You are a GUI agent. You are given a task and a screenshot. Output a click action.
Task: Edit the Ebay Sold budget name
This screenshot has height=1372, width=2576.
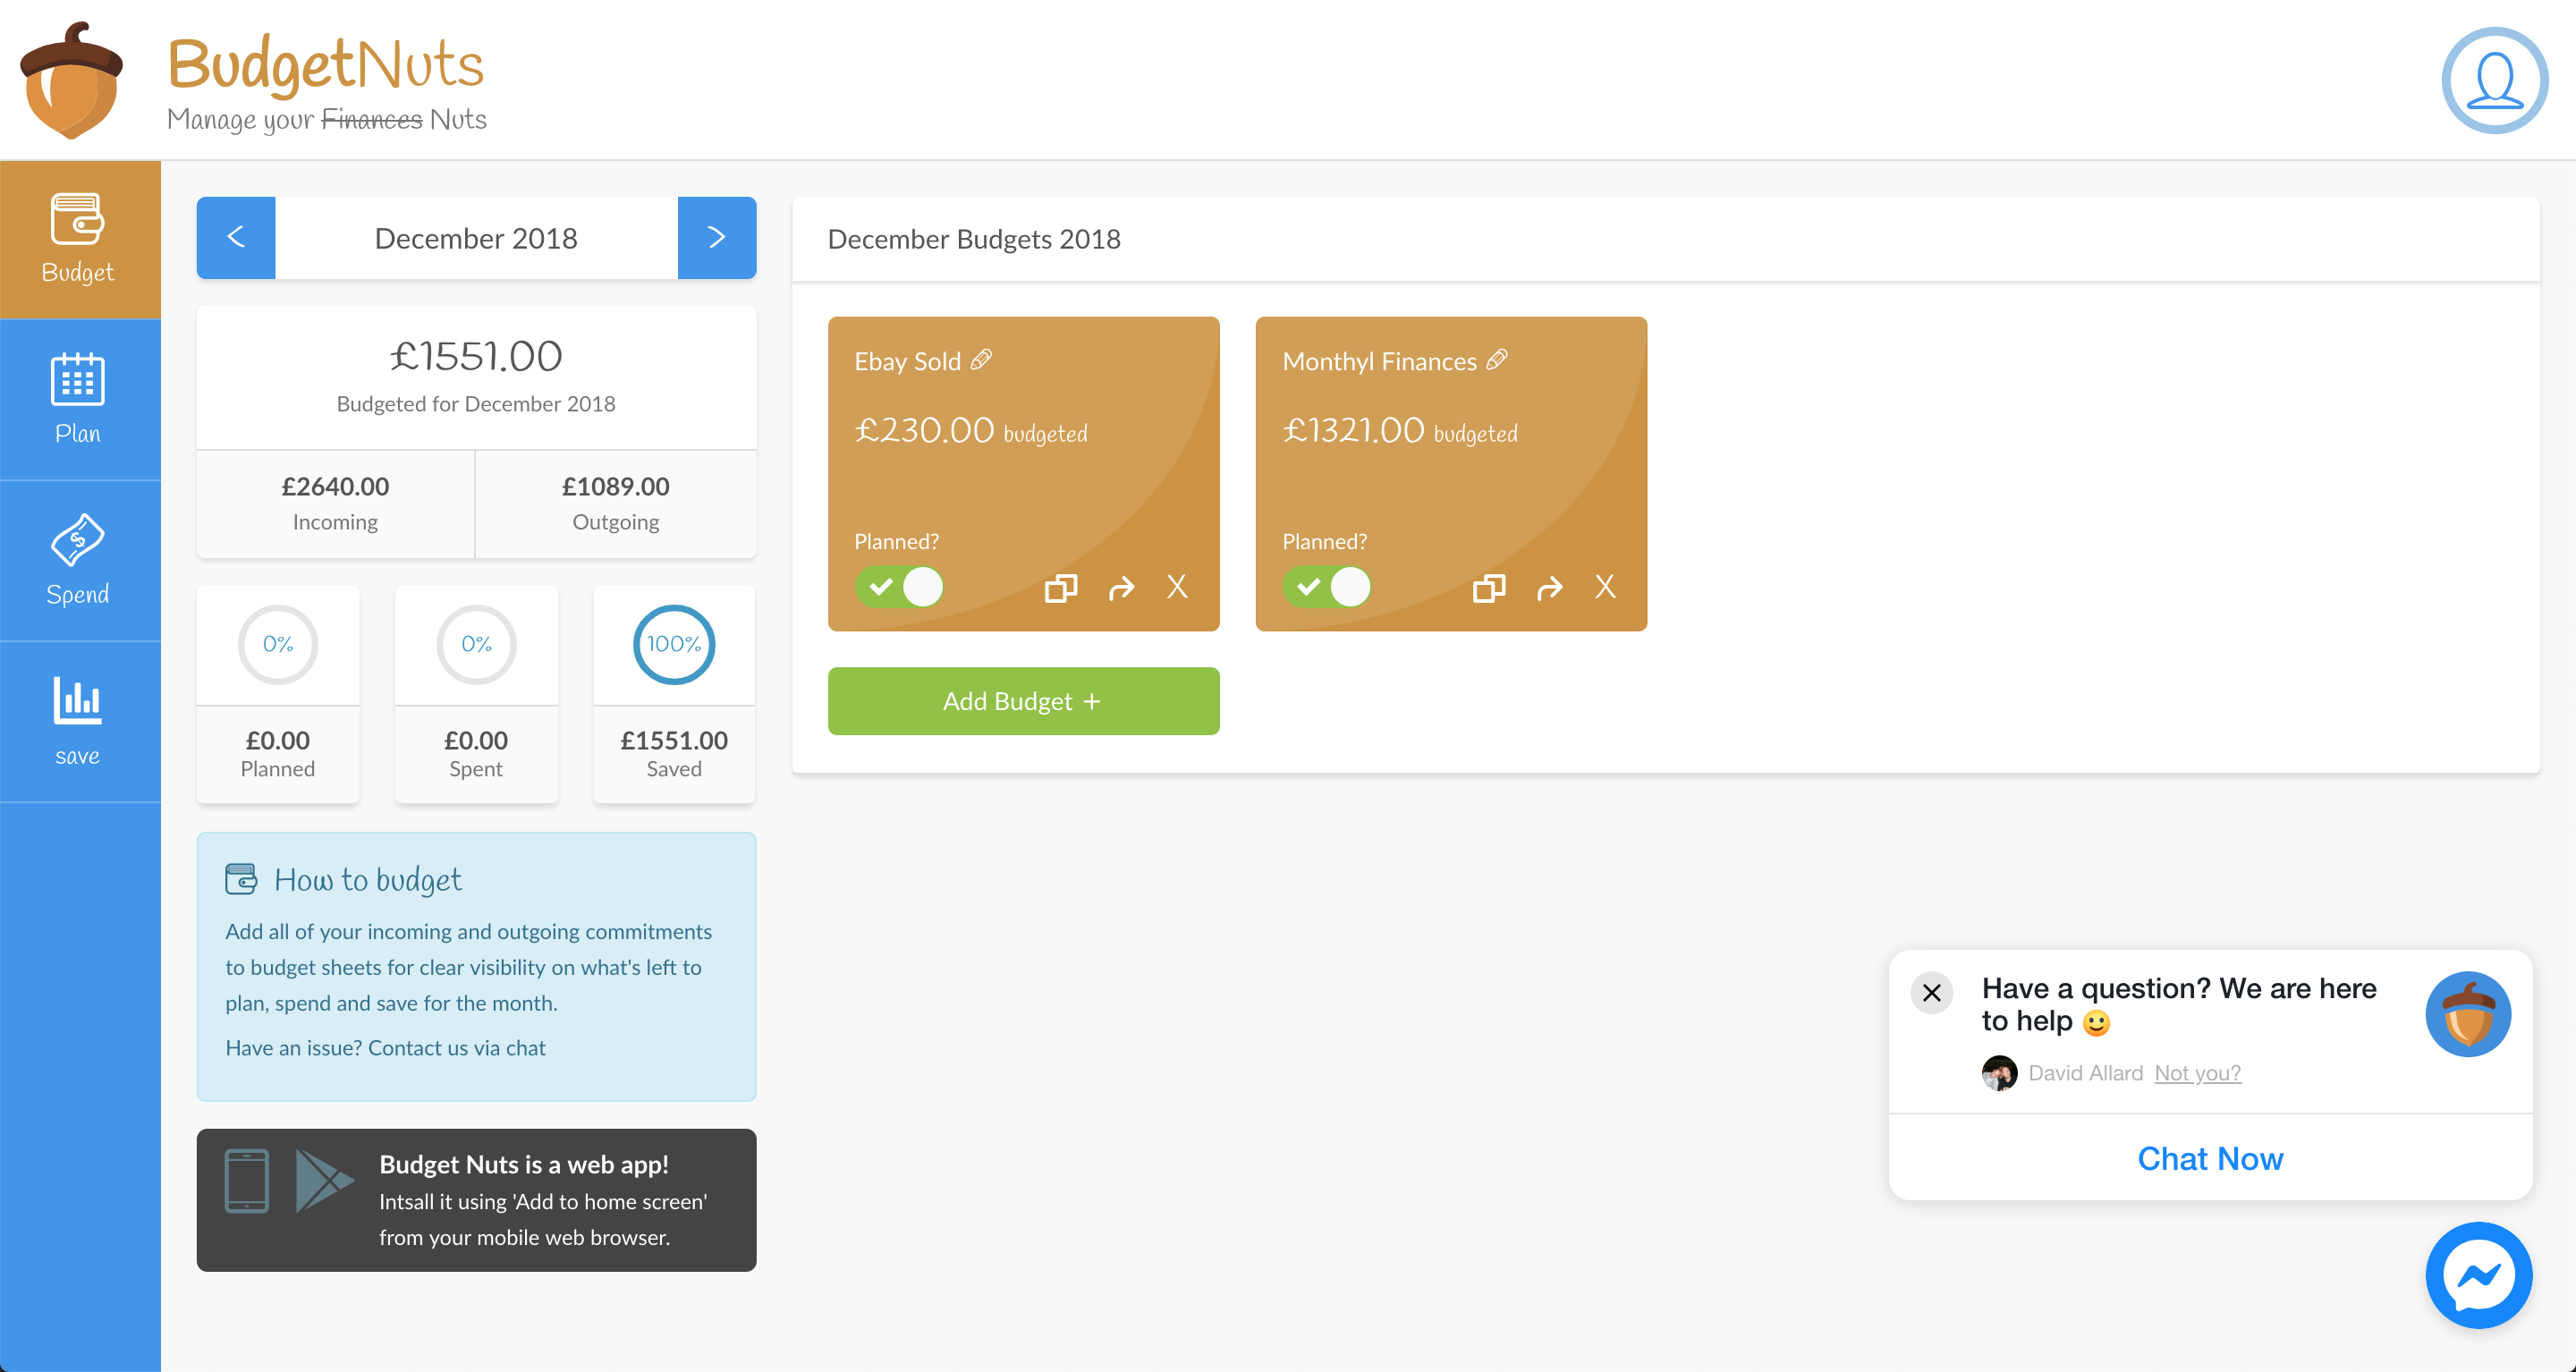tap(982, 360)
